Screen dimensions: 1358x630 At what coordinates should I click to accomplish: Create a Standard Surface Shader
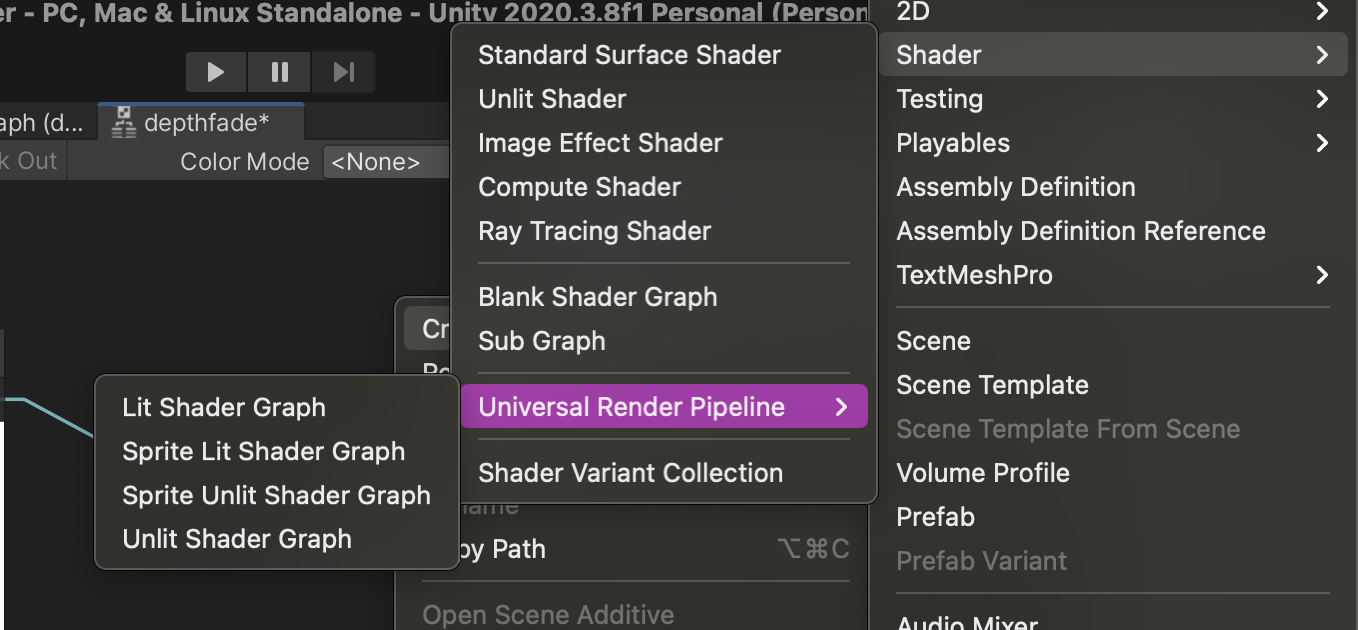(629, 55)
